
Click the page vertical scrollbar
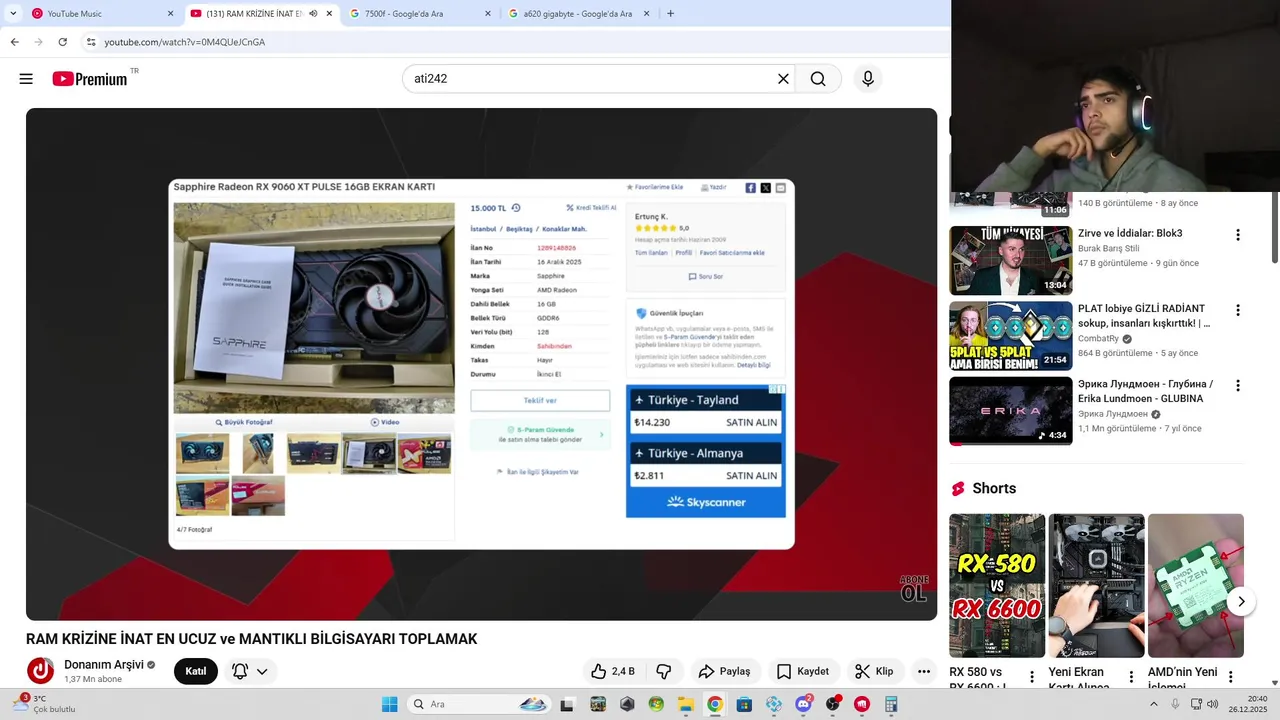pos(1274,230)
